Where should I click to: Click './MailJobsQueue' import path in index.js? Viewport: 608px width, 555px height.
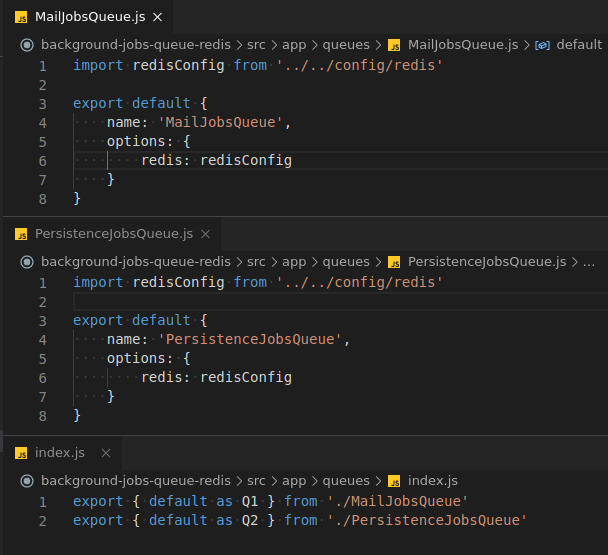[397, 501]
